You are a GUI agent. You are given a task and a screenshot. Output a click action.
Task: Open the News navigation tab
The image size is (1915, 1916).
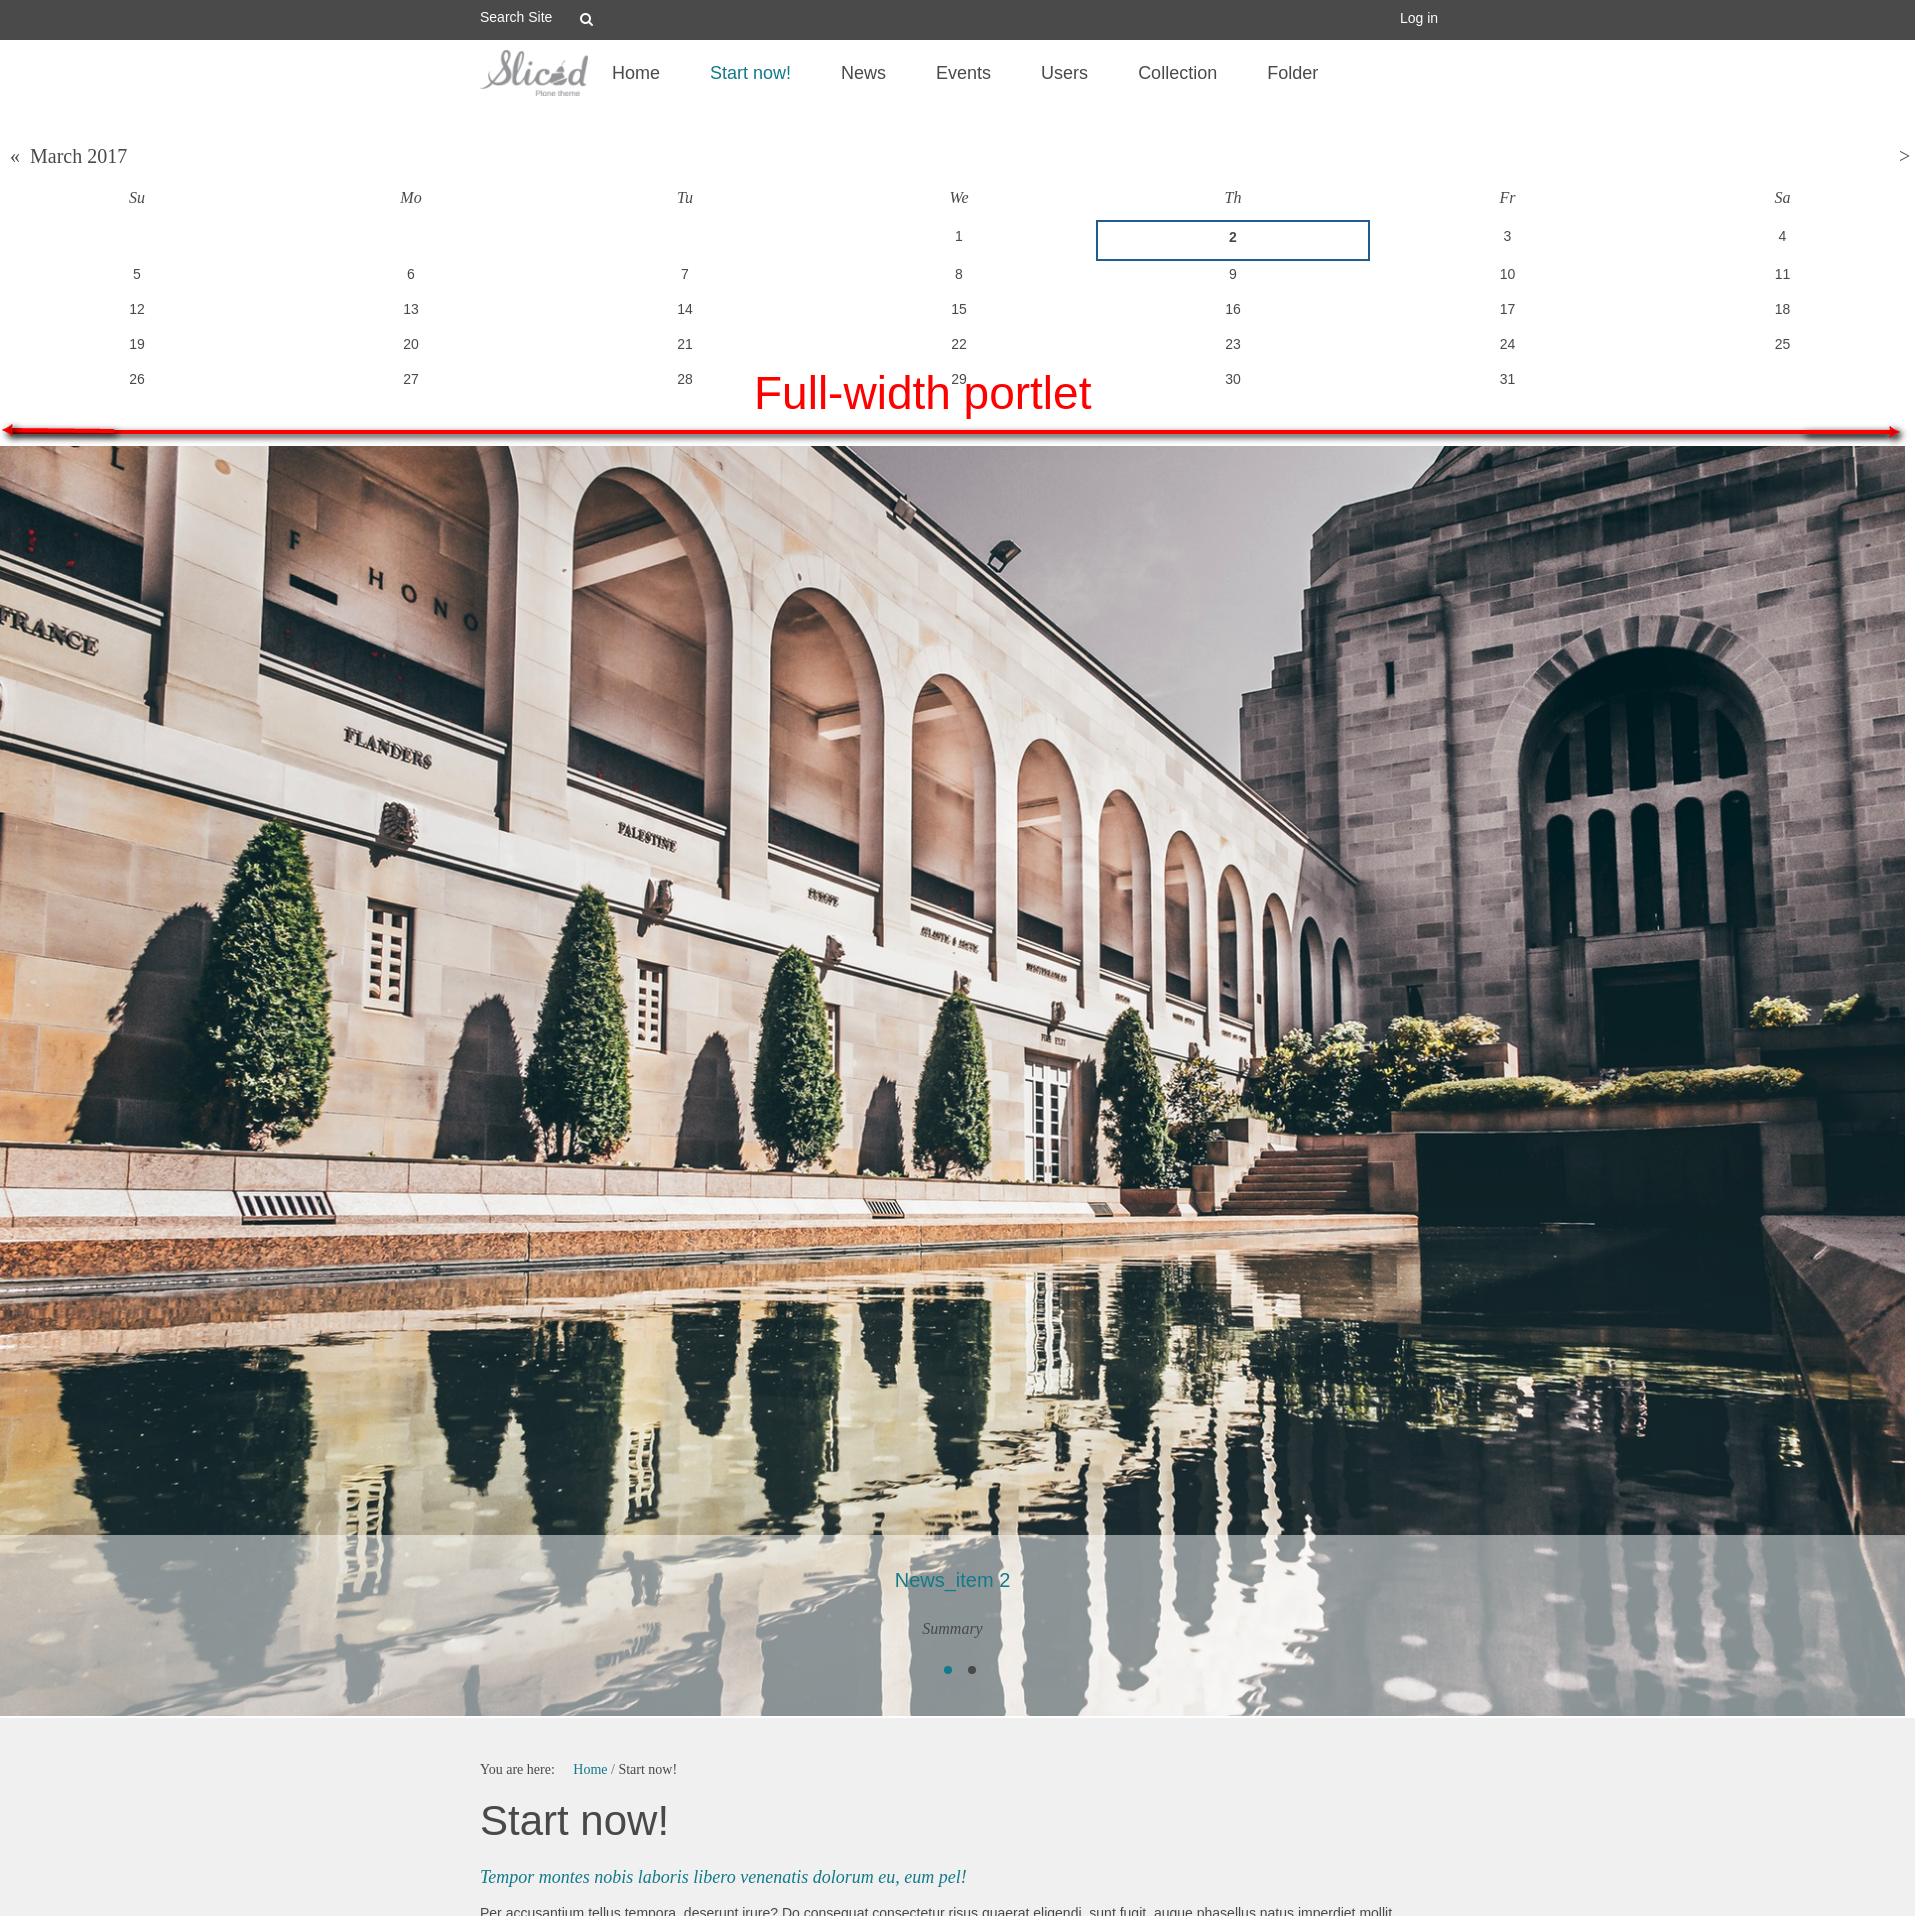[x=862, y=73]
